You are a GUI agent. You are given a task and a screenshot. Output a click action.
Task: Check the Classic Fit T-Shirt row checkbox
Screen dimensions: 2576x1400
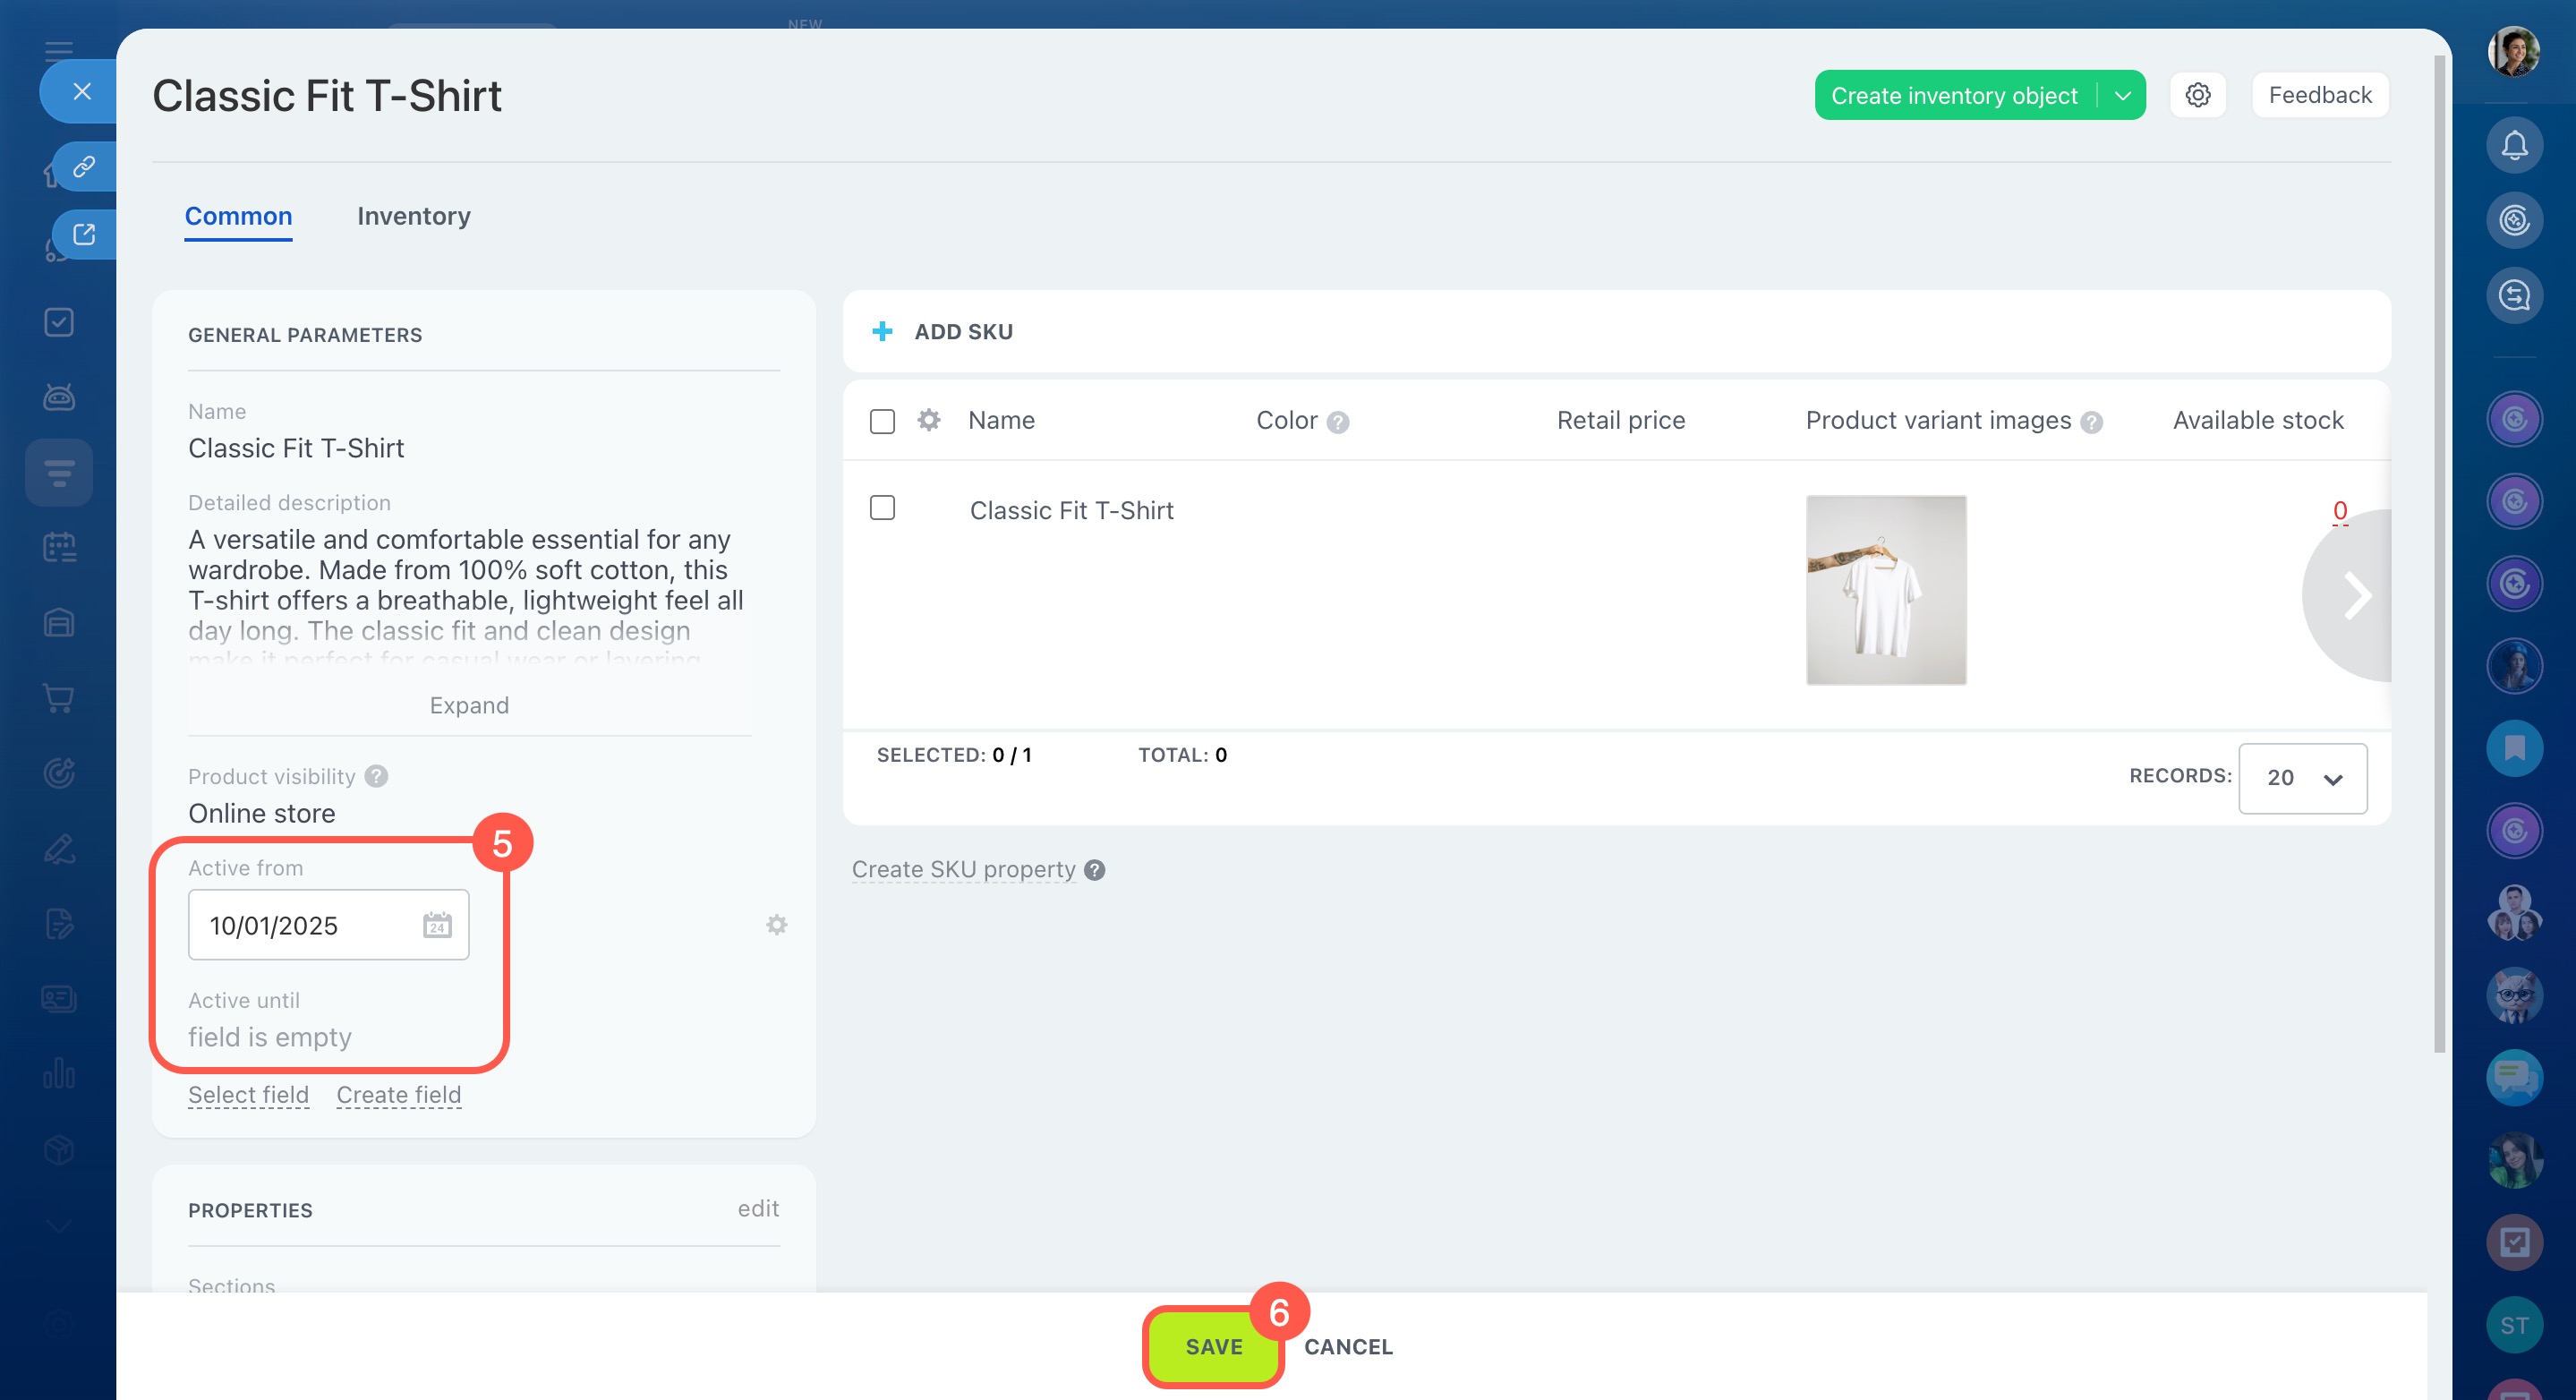[882, 508]
